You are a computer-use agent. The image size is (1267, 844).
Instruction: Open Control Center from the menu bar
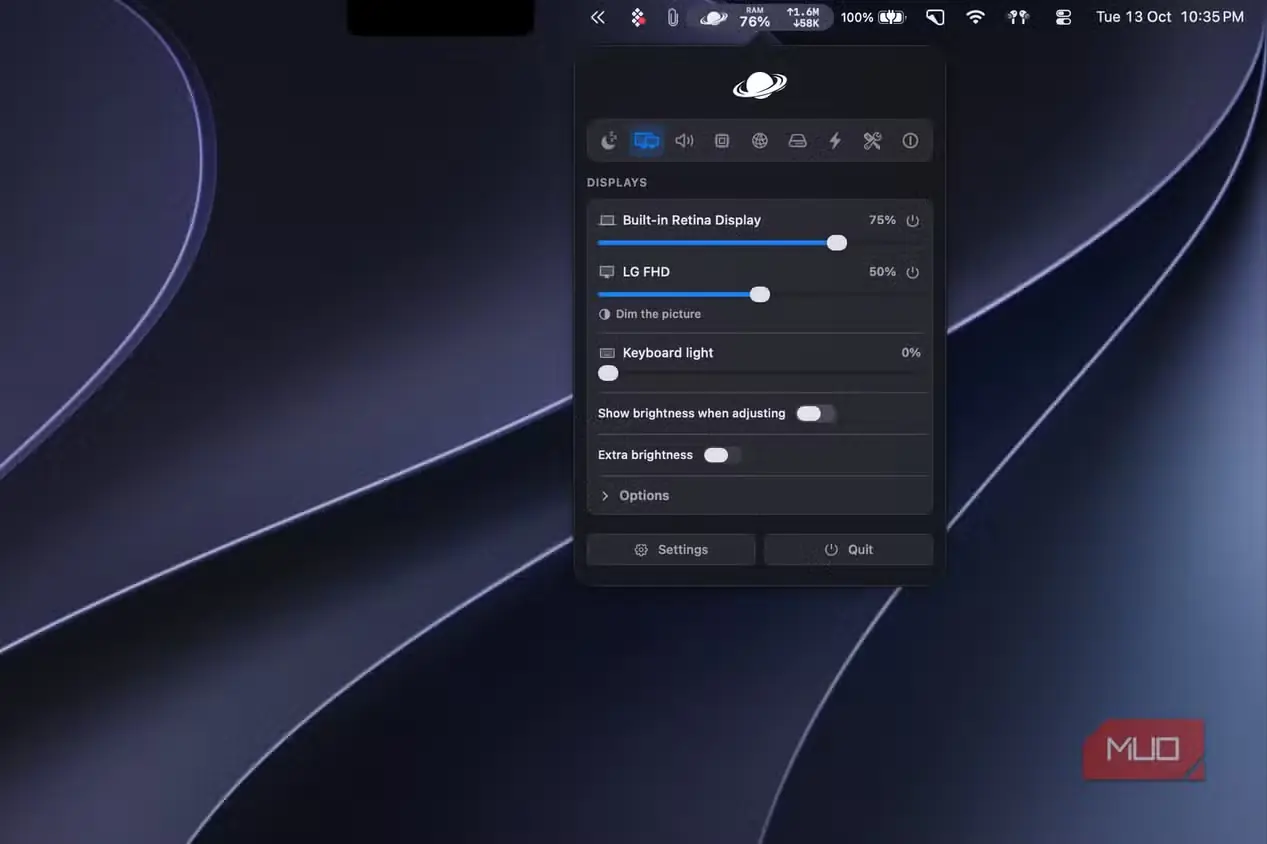[x=1063, y=17]
